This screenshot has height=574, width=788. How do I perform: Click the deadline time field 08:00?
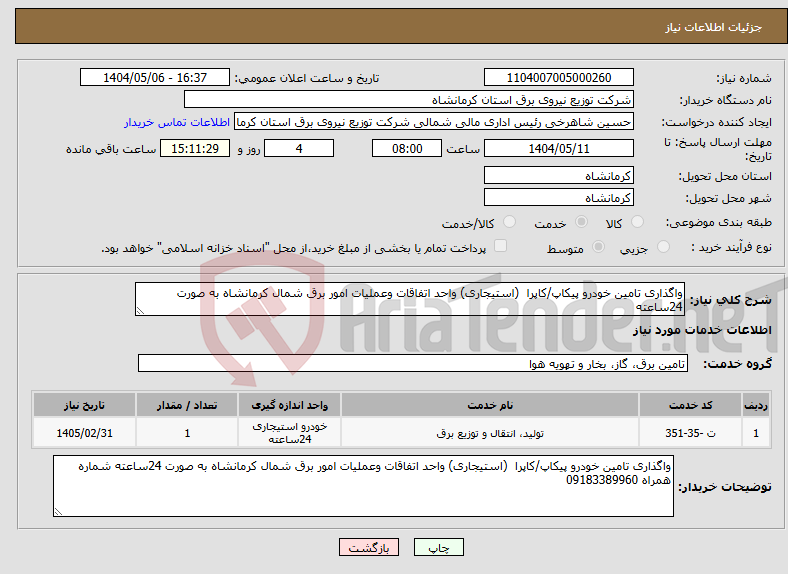tap(407, 148)
